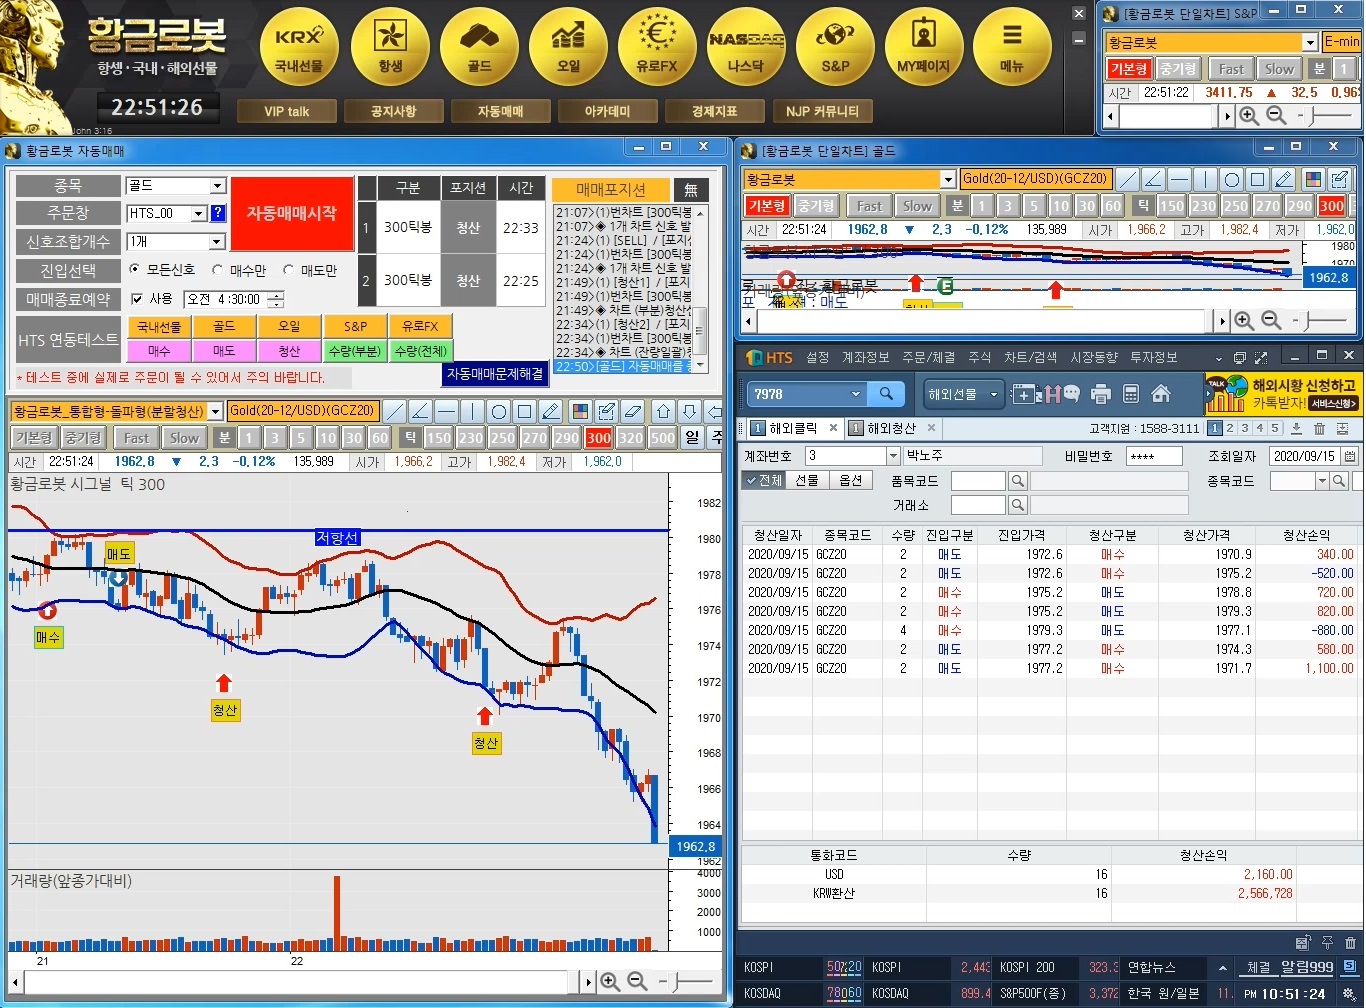Toggle the 옵션 filter in HTS account panel
Screen dimensions: 1366x1008
click(850, 481)
